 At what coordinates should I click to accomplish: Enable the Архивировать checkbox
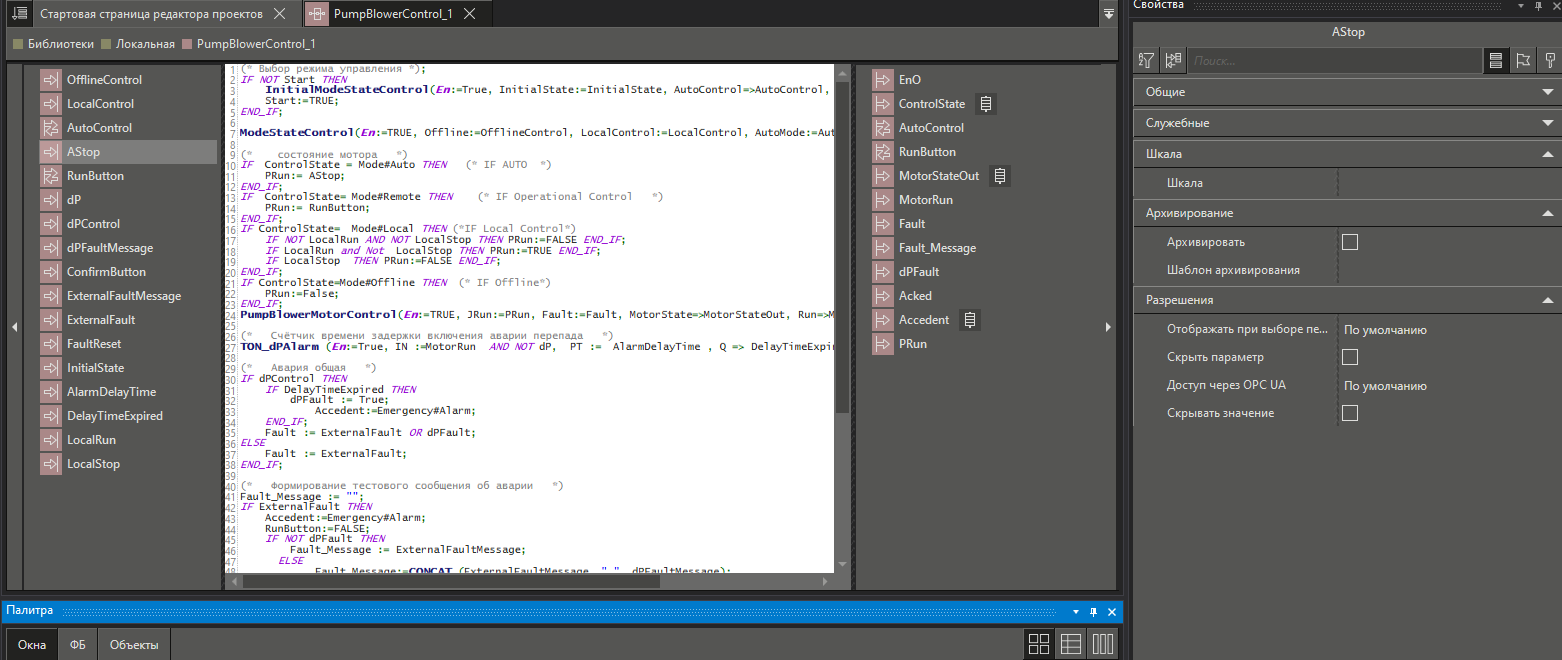point(1349,241)
